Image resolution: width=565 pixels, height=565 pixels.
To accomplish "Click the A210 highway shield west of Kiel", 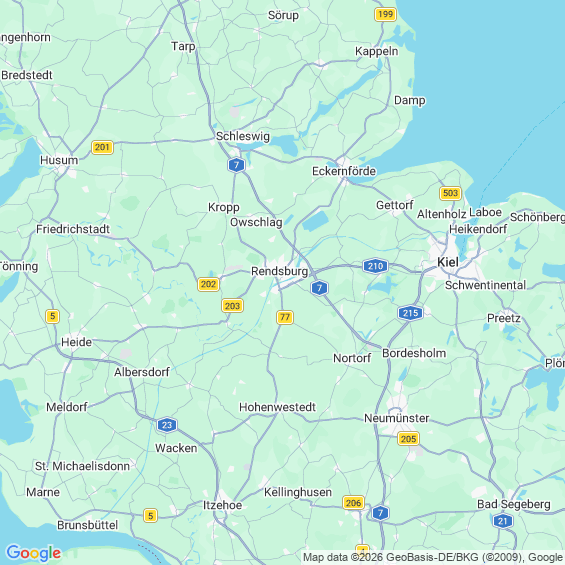I will (375, 266).
